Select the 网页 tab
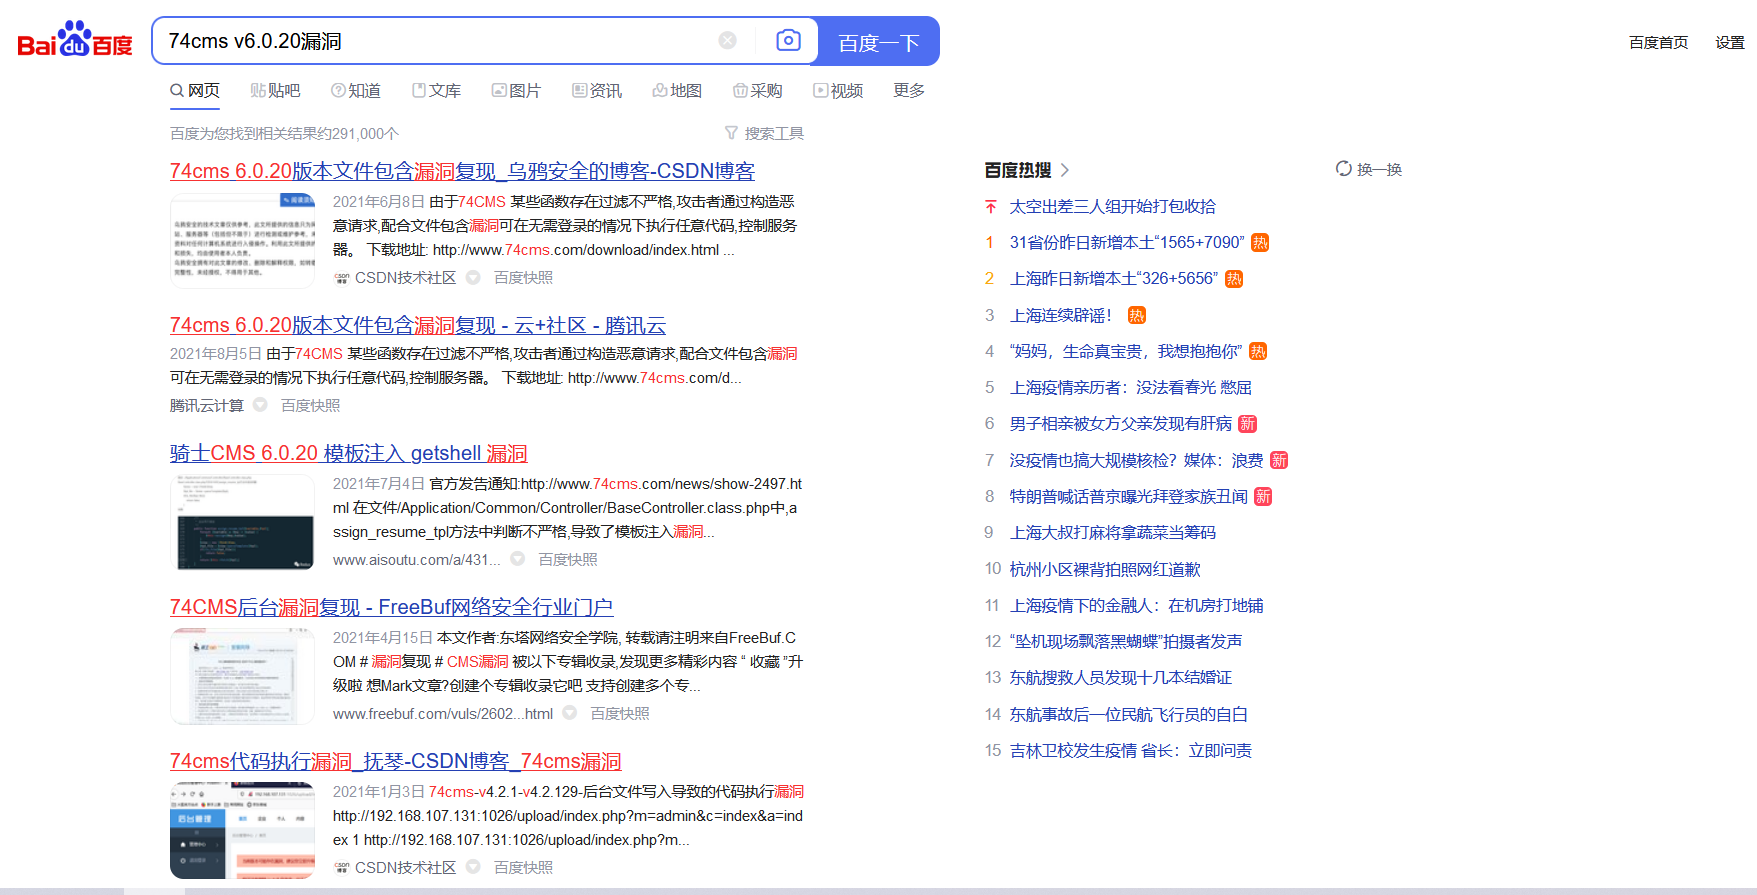Image resolution: width=1757 pixels, height=895 pixels. point(195,91)
